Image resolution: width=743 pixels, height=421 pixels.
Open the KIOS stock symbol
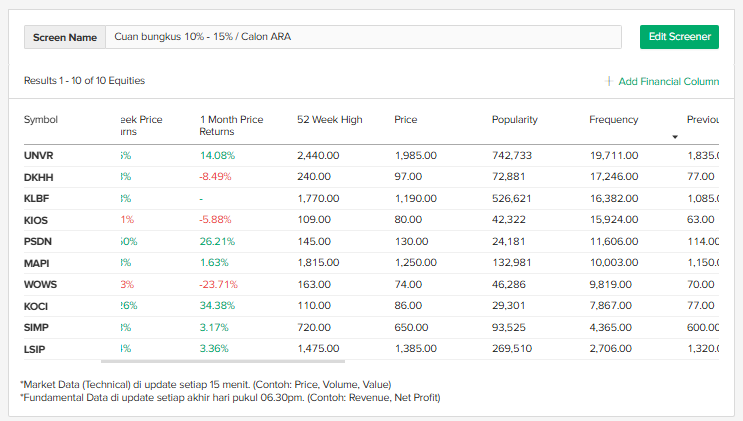[x=36, y=220]
